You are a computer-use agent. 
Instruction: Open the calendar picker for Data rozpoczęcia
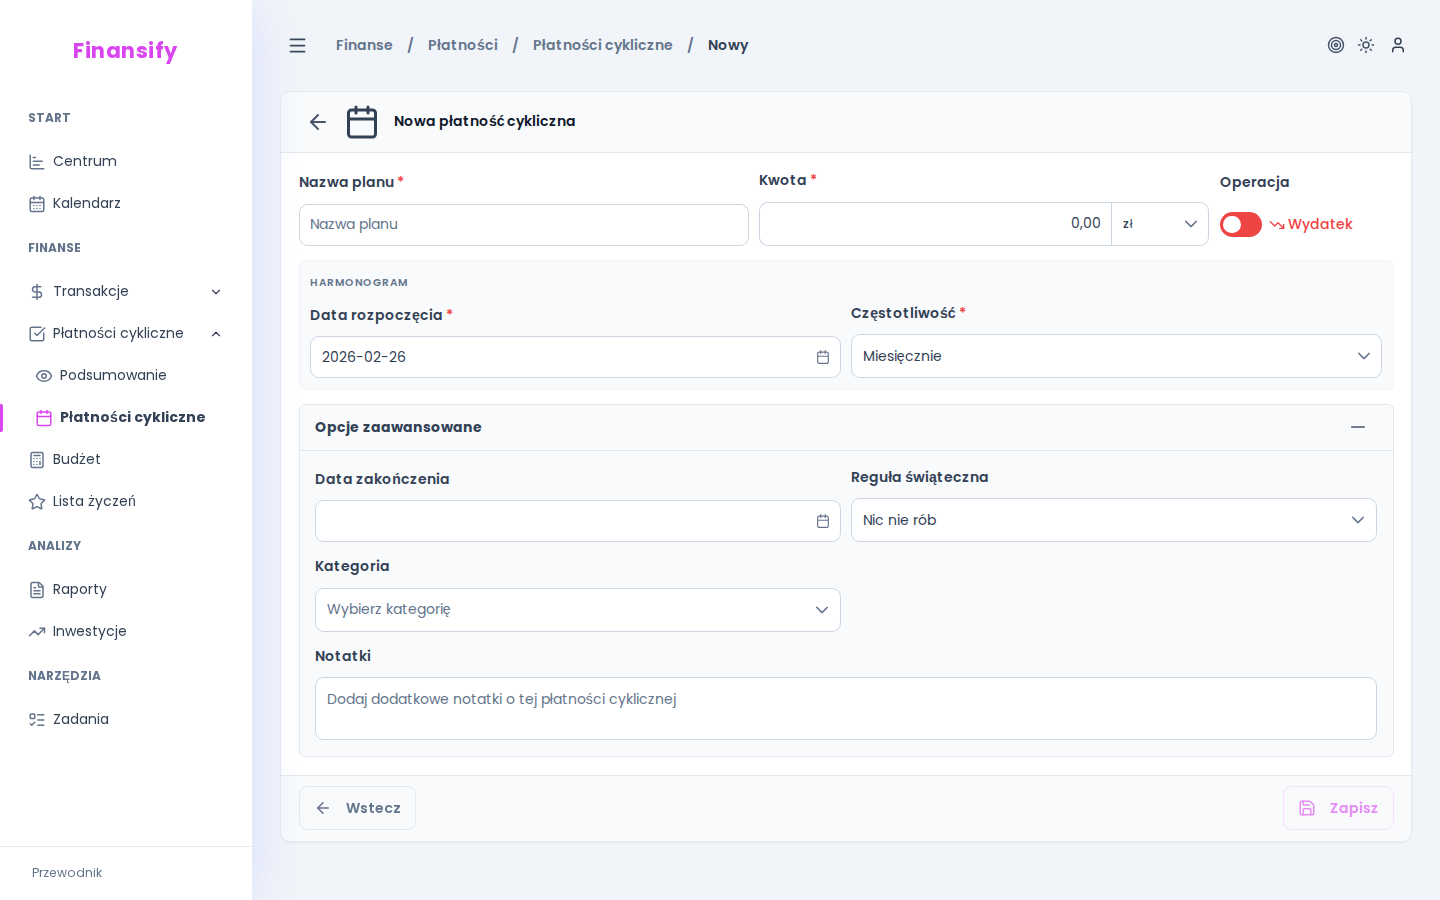(822, 357)
